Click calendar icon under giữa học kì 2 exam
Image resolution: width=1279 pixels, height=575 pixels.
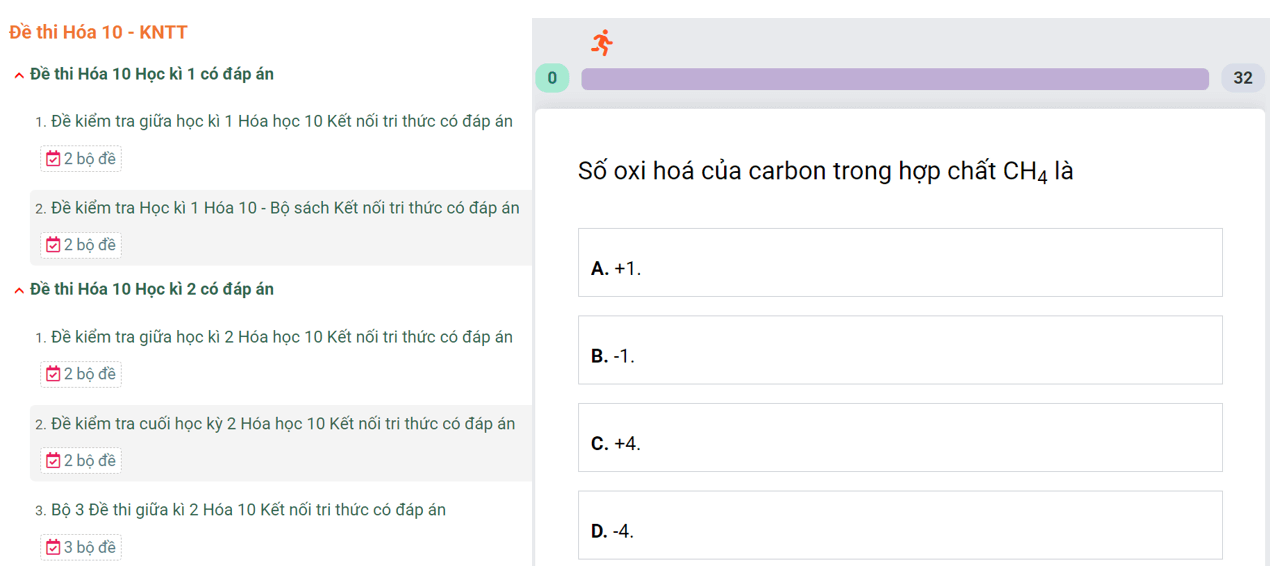pyautogui.click(x=53, y=374)
